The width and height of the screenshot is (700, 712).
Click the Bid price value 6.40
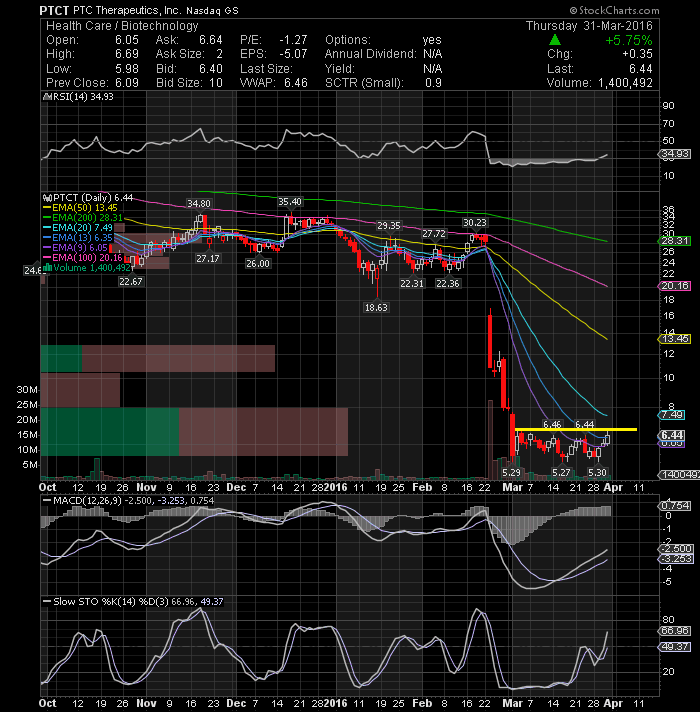(x=211, y=69)
